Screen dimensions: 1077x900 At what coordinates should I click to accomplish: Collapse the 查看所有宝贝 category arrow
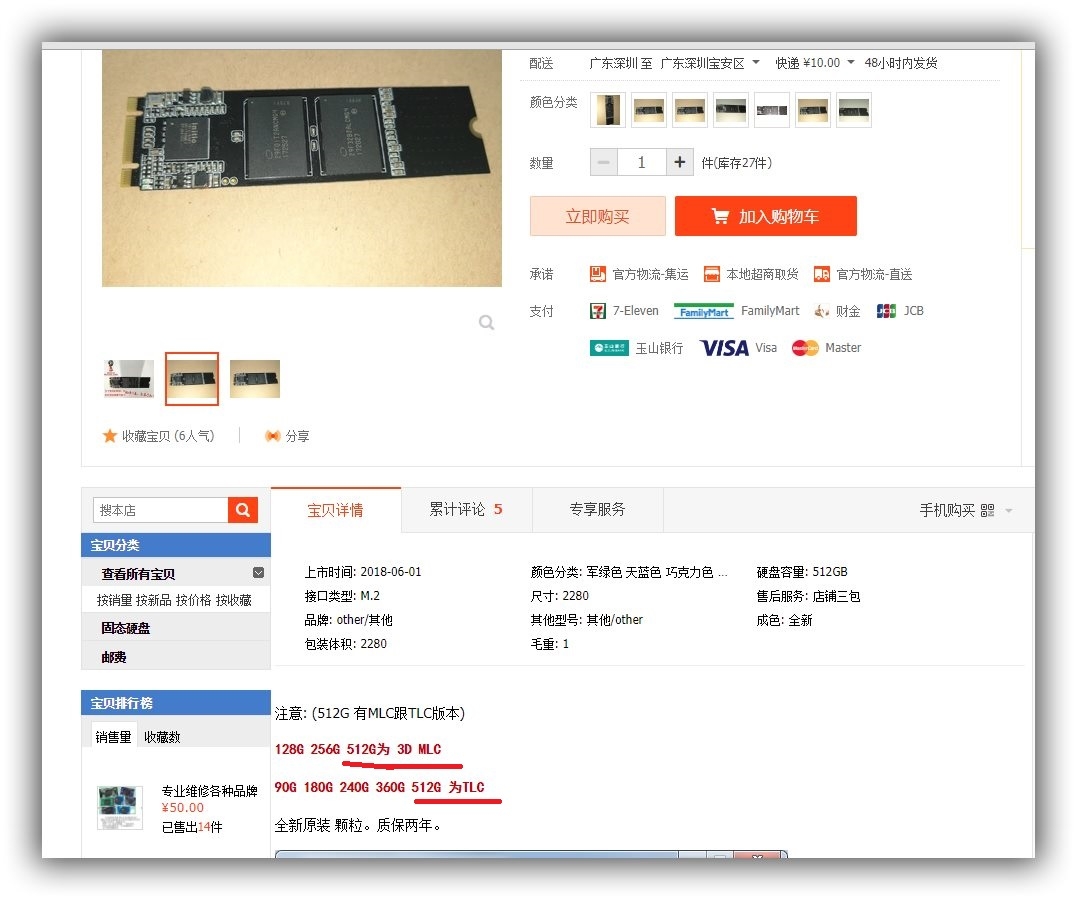(x=258, y=572)
